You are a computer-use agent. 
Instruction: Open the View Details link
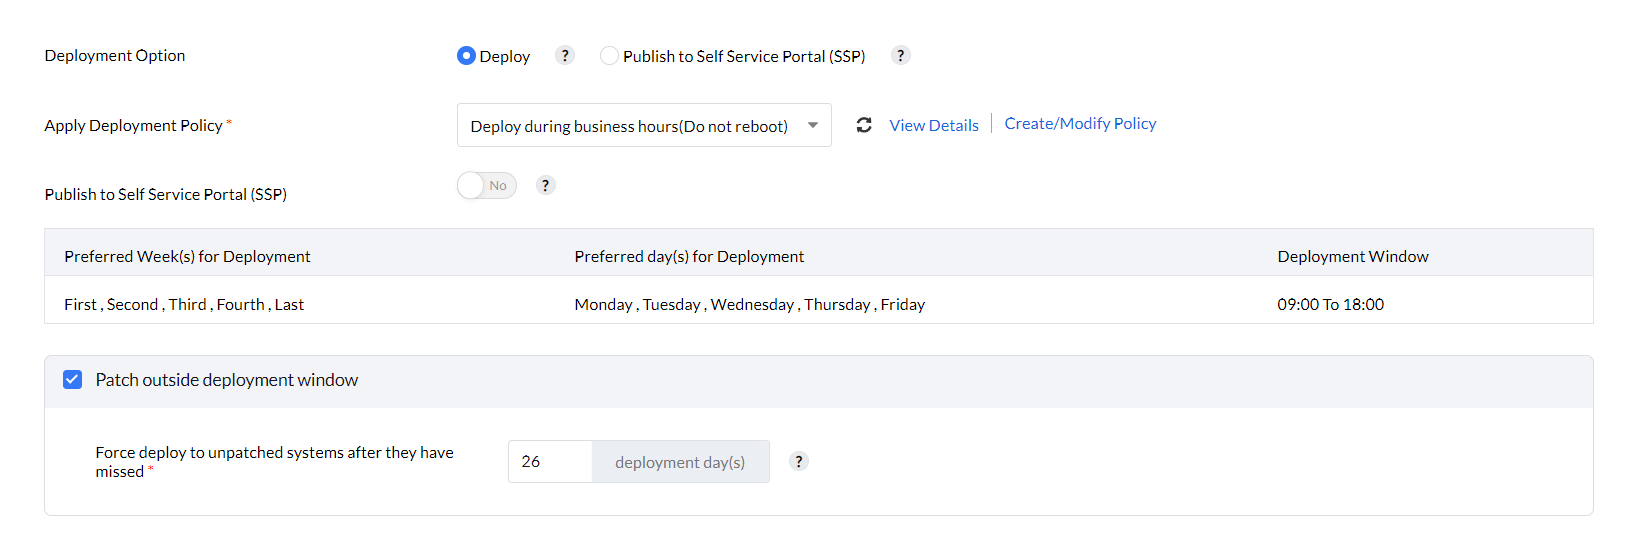click(x=934, y=125)
